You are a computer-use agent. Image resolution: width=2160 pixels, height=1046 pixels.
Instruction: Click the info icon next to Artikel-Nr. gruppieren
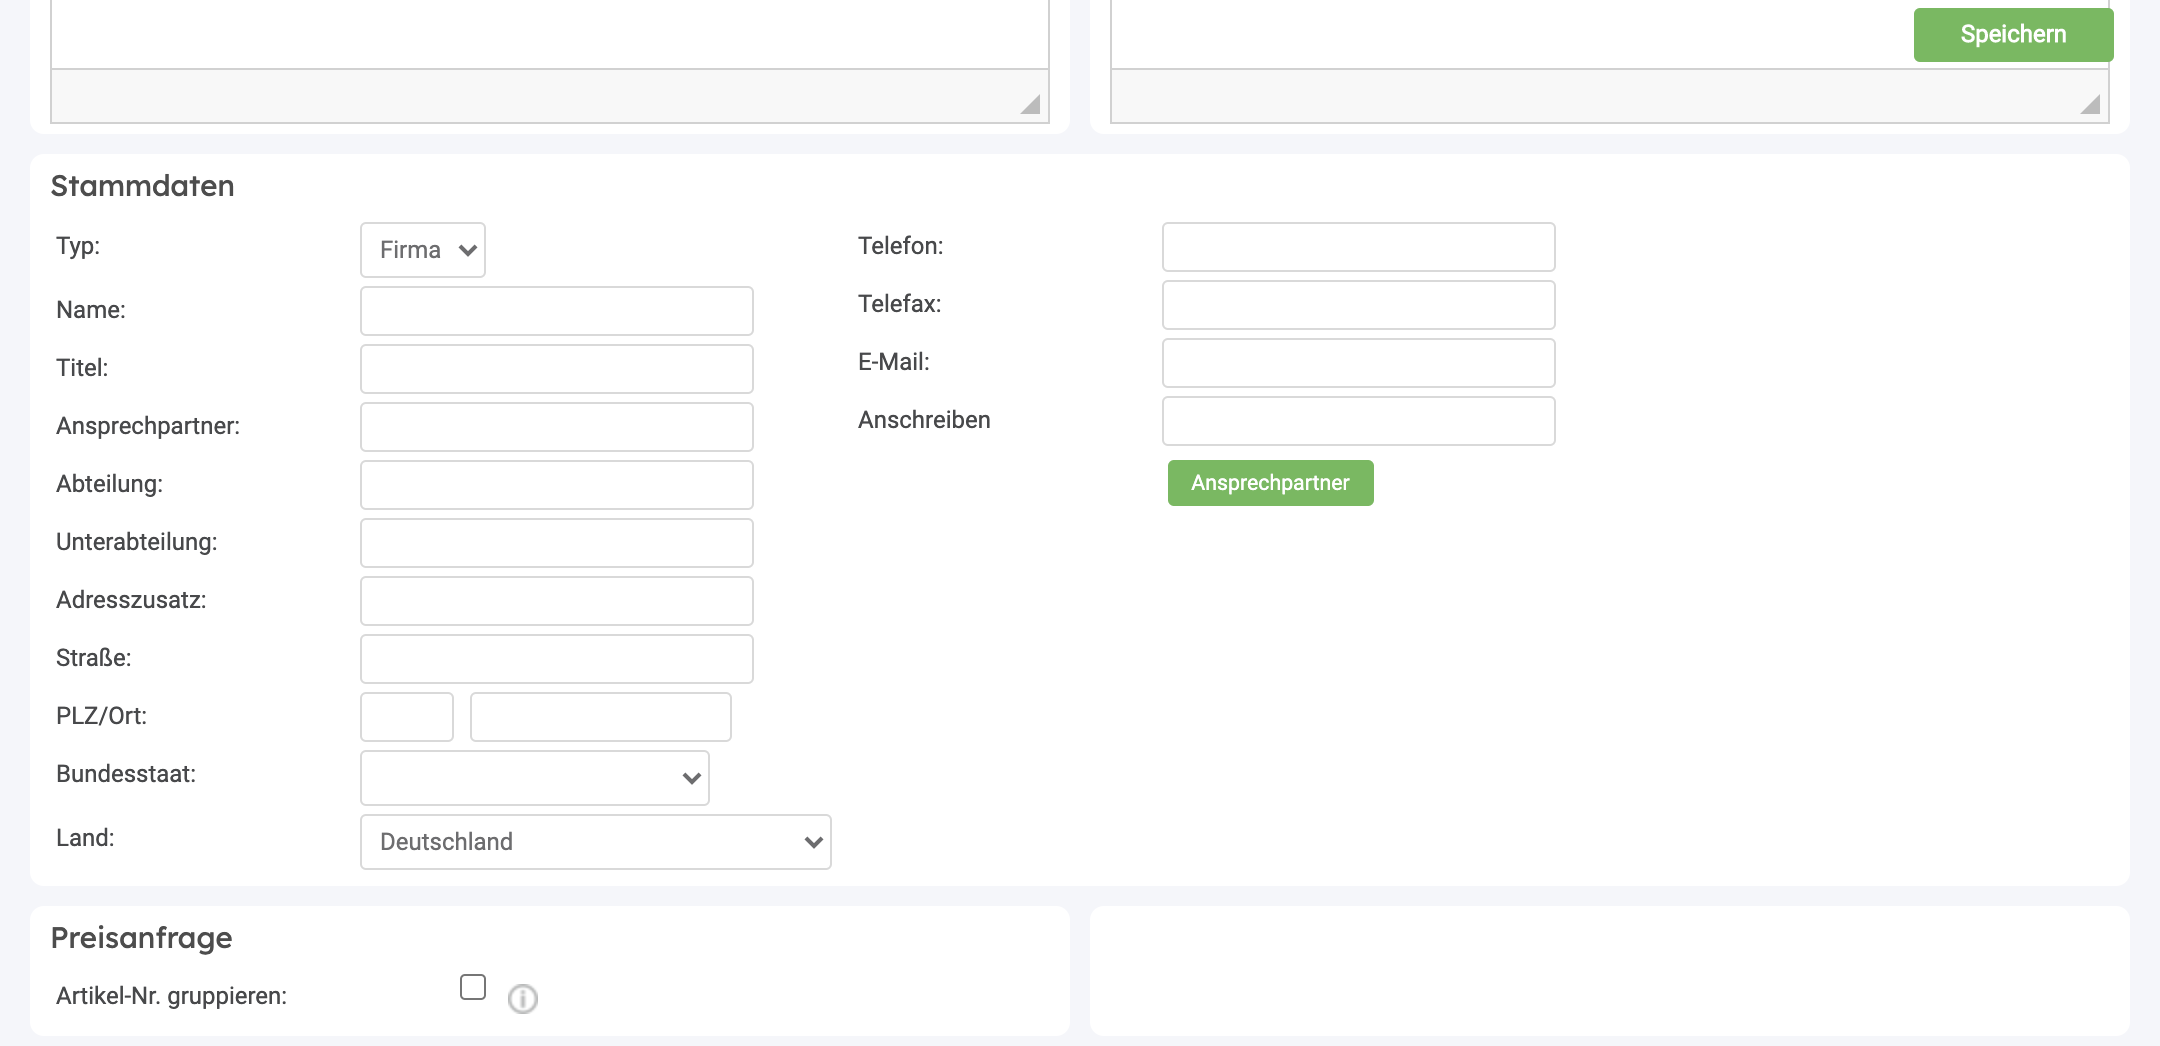click(x=522, y=998)
